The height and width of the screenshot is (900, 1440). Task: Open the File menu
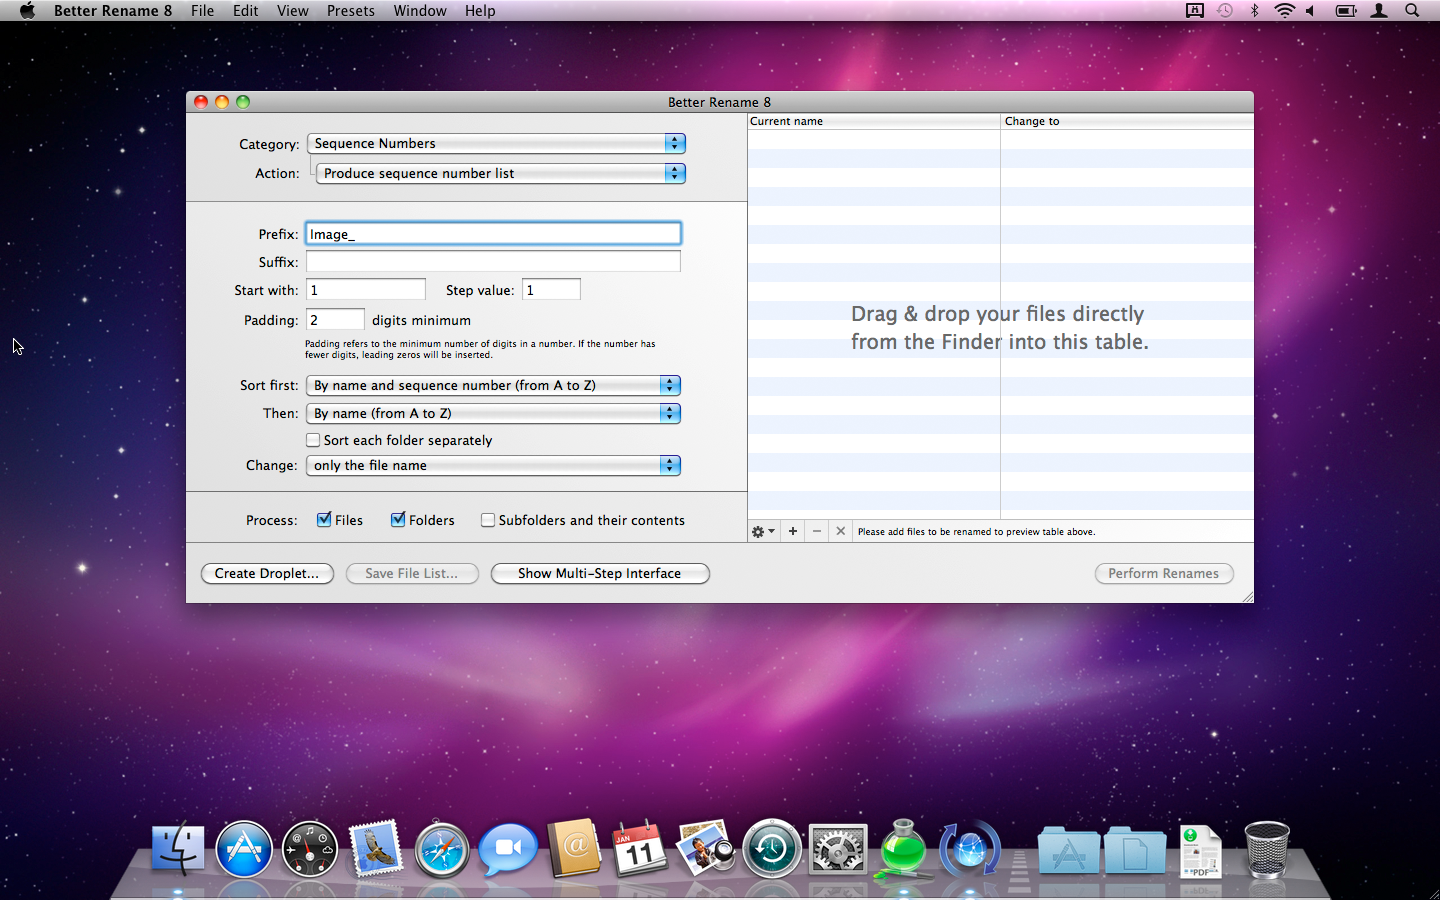[x=202, y=10]
